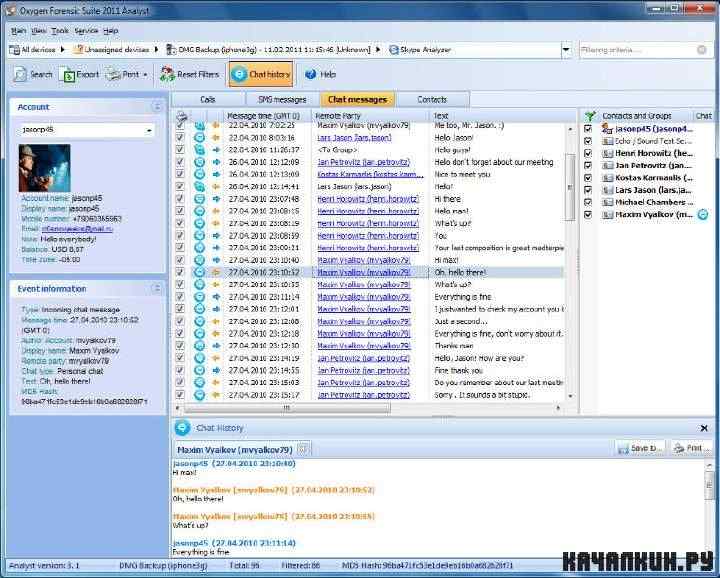Click the Reset Filters icon
720x578 pixels.
(x=167, y=74)
